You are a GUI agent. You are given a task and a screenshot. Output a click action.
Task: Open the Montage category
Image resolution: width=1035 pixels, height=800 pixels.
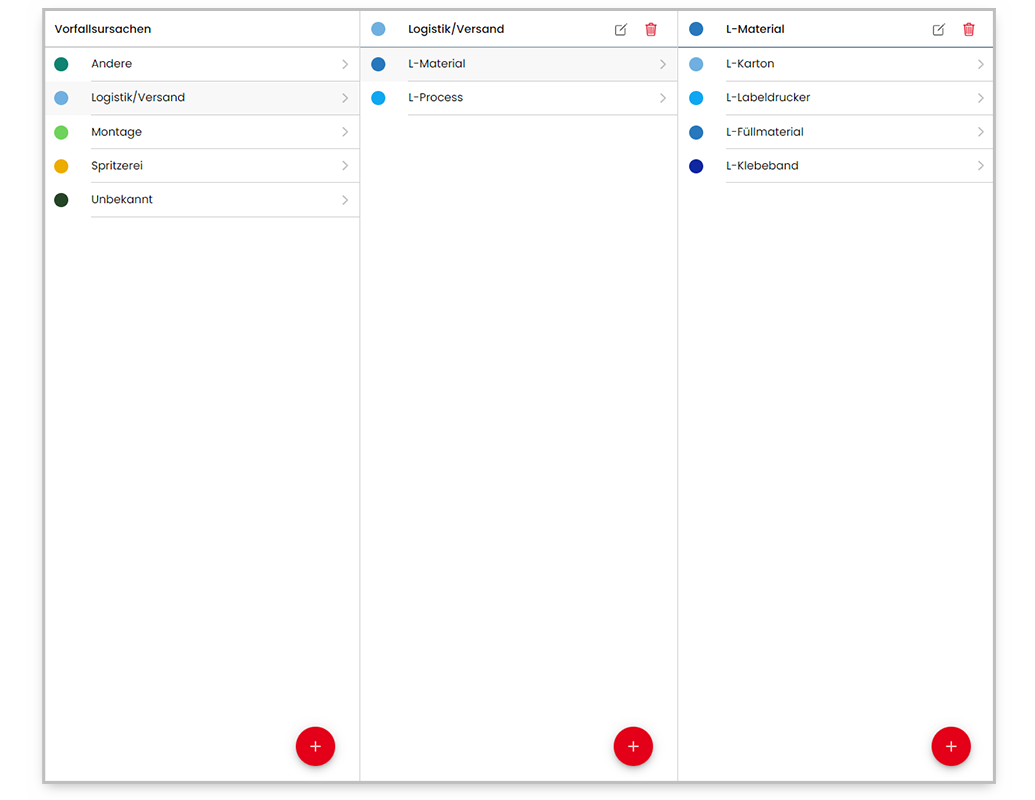pos(117,132)
